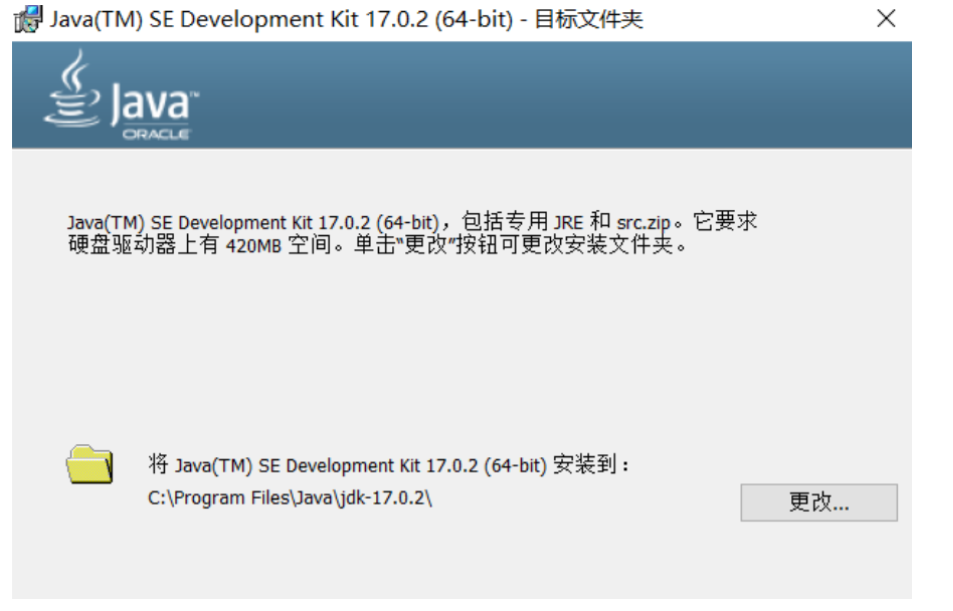Image resolution: width=953 pixels, height=611 pixels.
Task: Click the description line mentioning src.zip
Action: (412, 222)
